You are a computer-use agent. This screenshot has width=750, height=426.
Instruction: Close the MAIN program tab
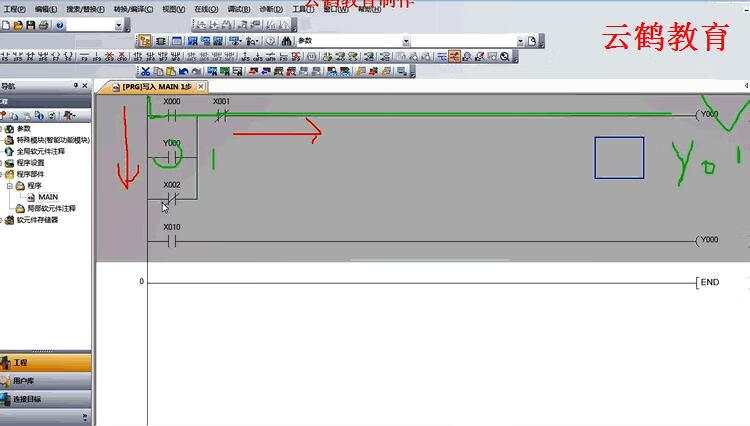[201, 87]
